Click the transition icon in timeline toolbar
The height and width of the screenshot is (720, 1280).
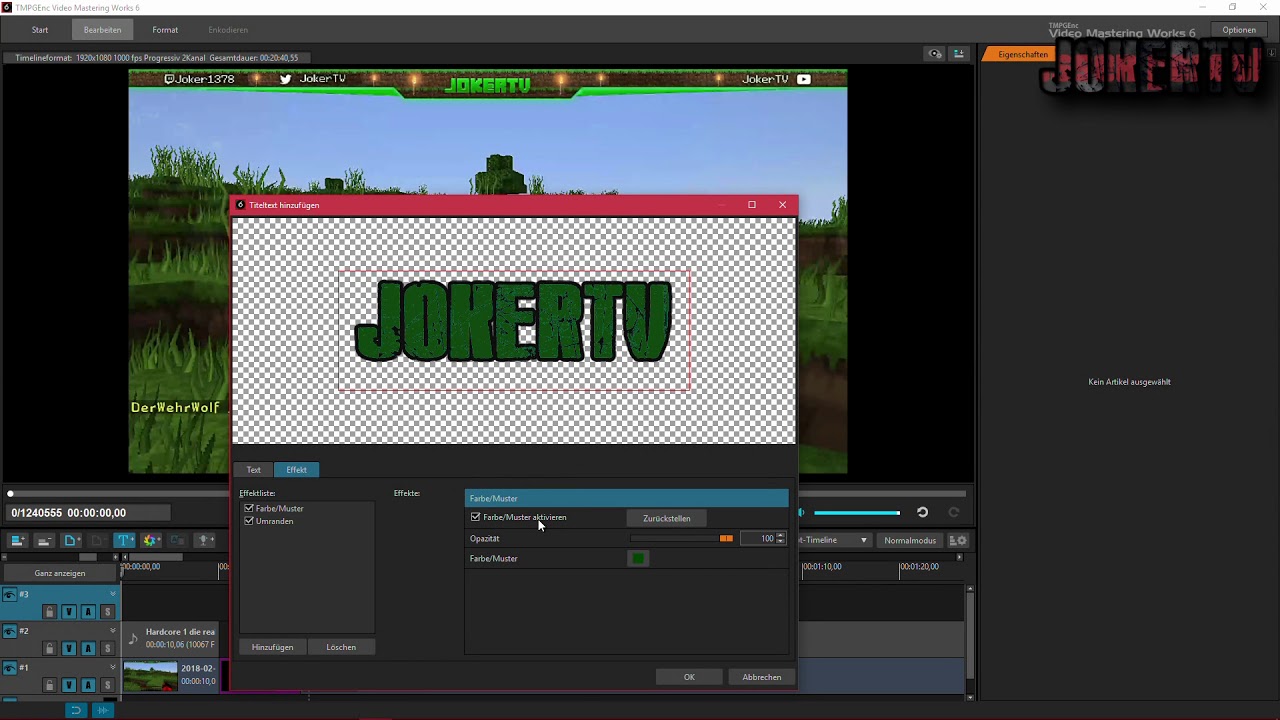tap(177, 540)
